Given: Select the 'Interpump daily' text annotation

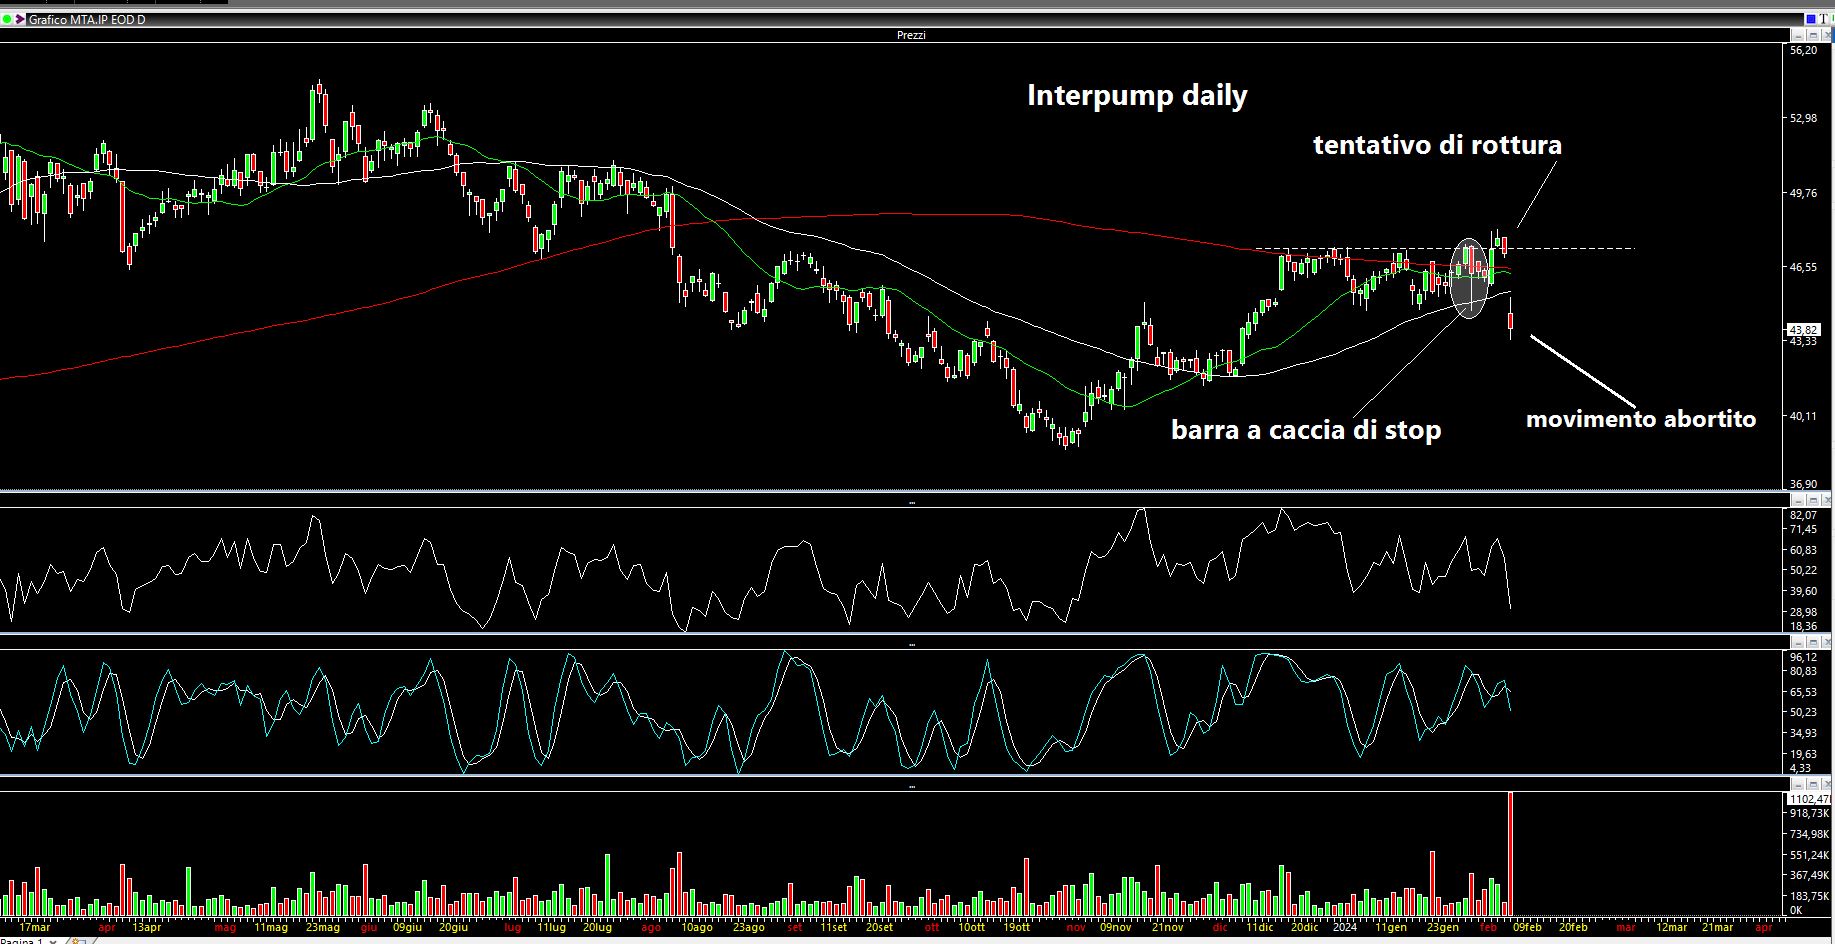Looking at the screenshot, I should [x=1137, y=96].
